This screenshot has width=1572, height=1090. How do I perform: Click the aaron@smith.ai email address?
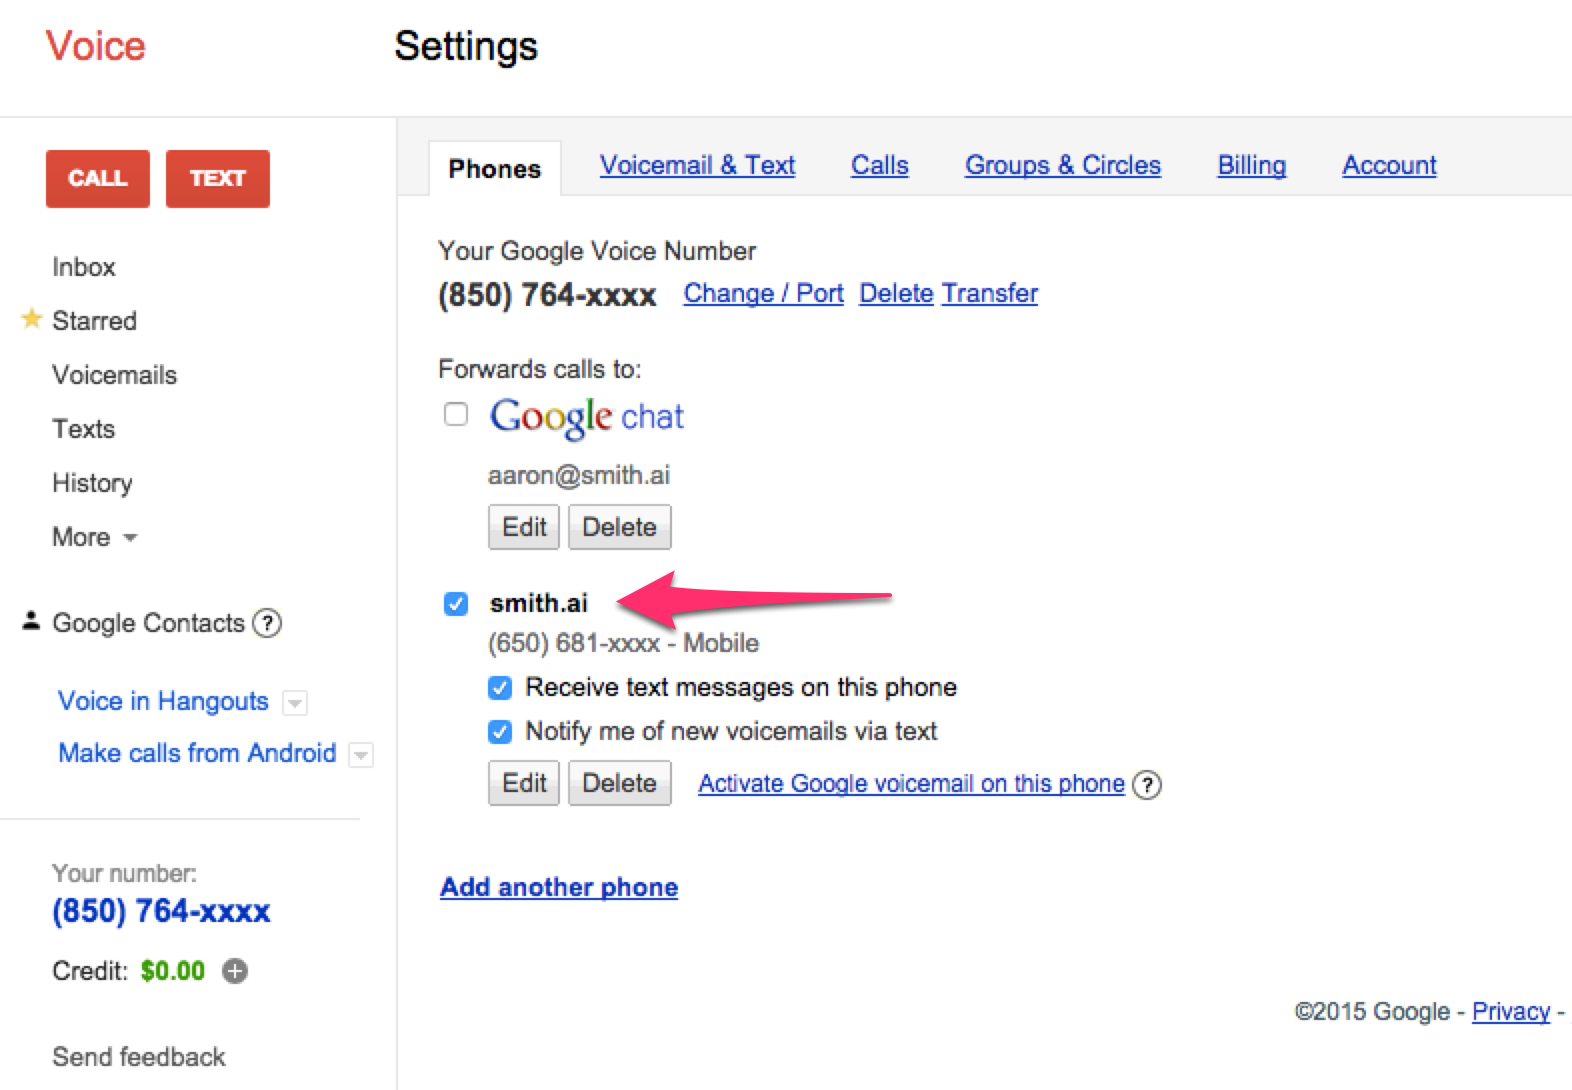tap(579, 475)
